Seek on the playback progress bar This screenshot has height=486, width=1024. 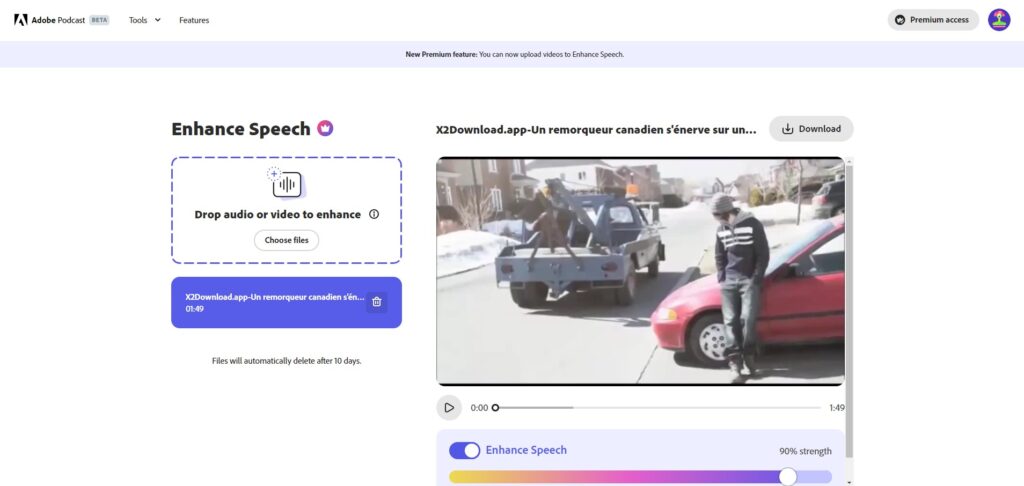click(658, 408)
